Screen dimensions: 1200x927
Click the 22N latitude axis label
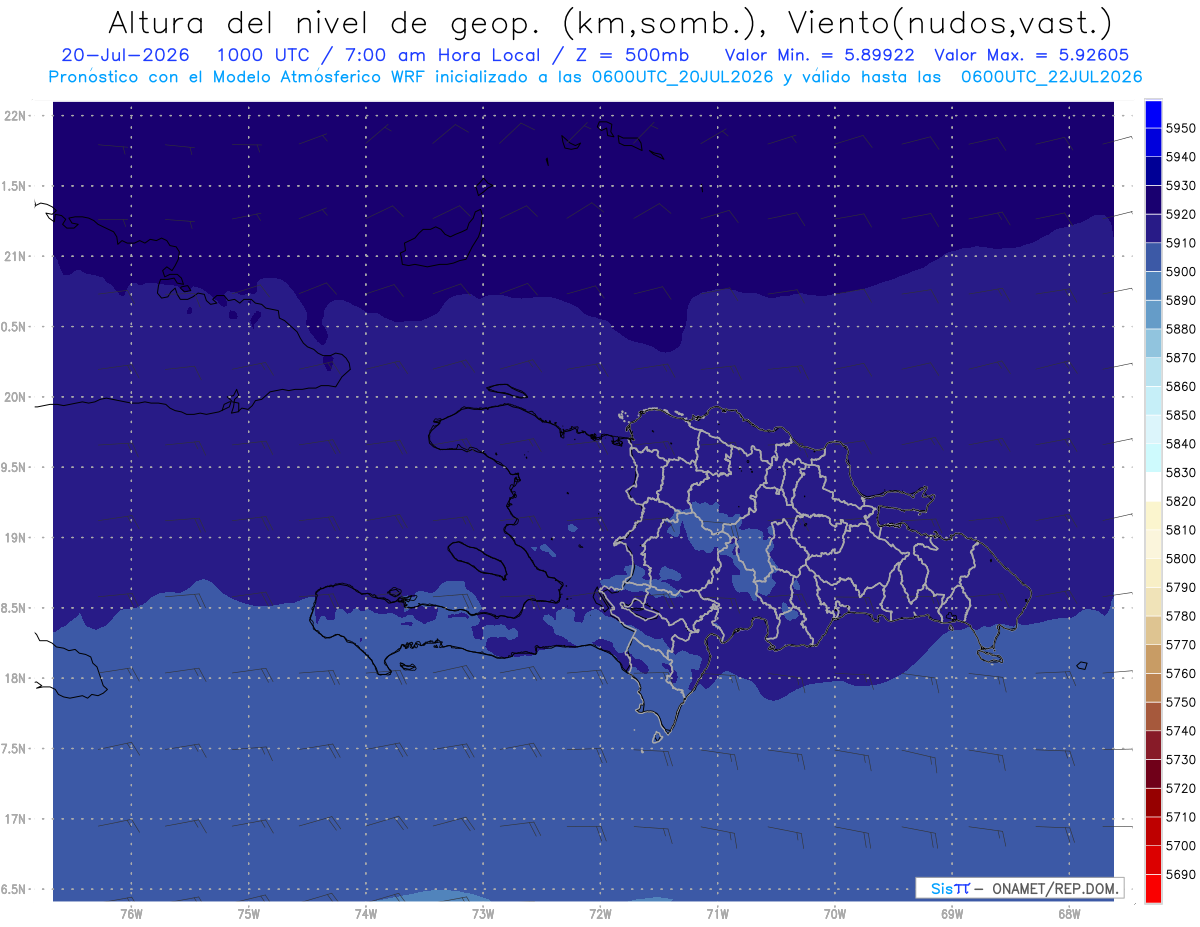tap(16, 116)
